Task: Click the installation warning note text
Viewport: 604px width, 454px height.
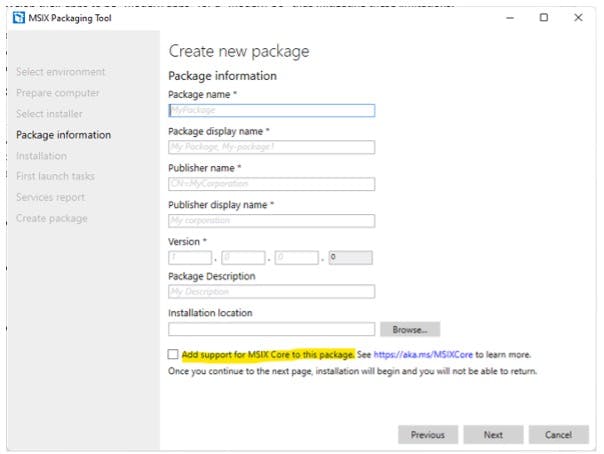Action: [352, 371]
